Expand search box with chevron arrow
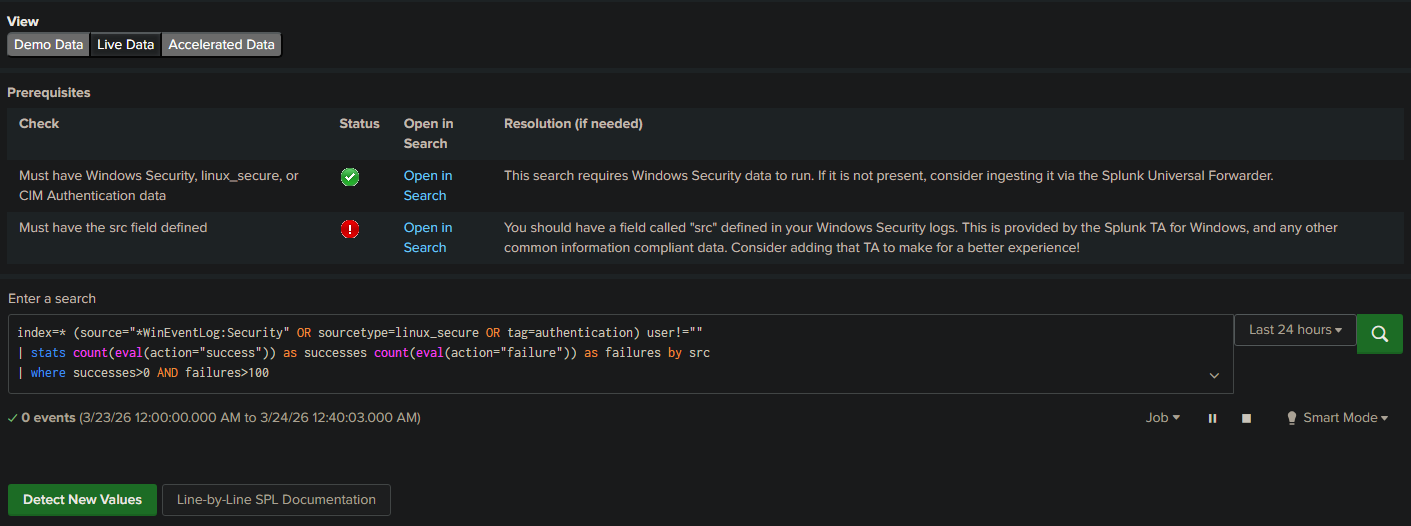The width and height of the screenshot is (1411, 526). point(1214,376)
